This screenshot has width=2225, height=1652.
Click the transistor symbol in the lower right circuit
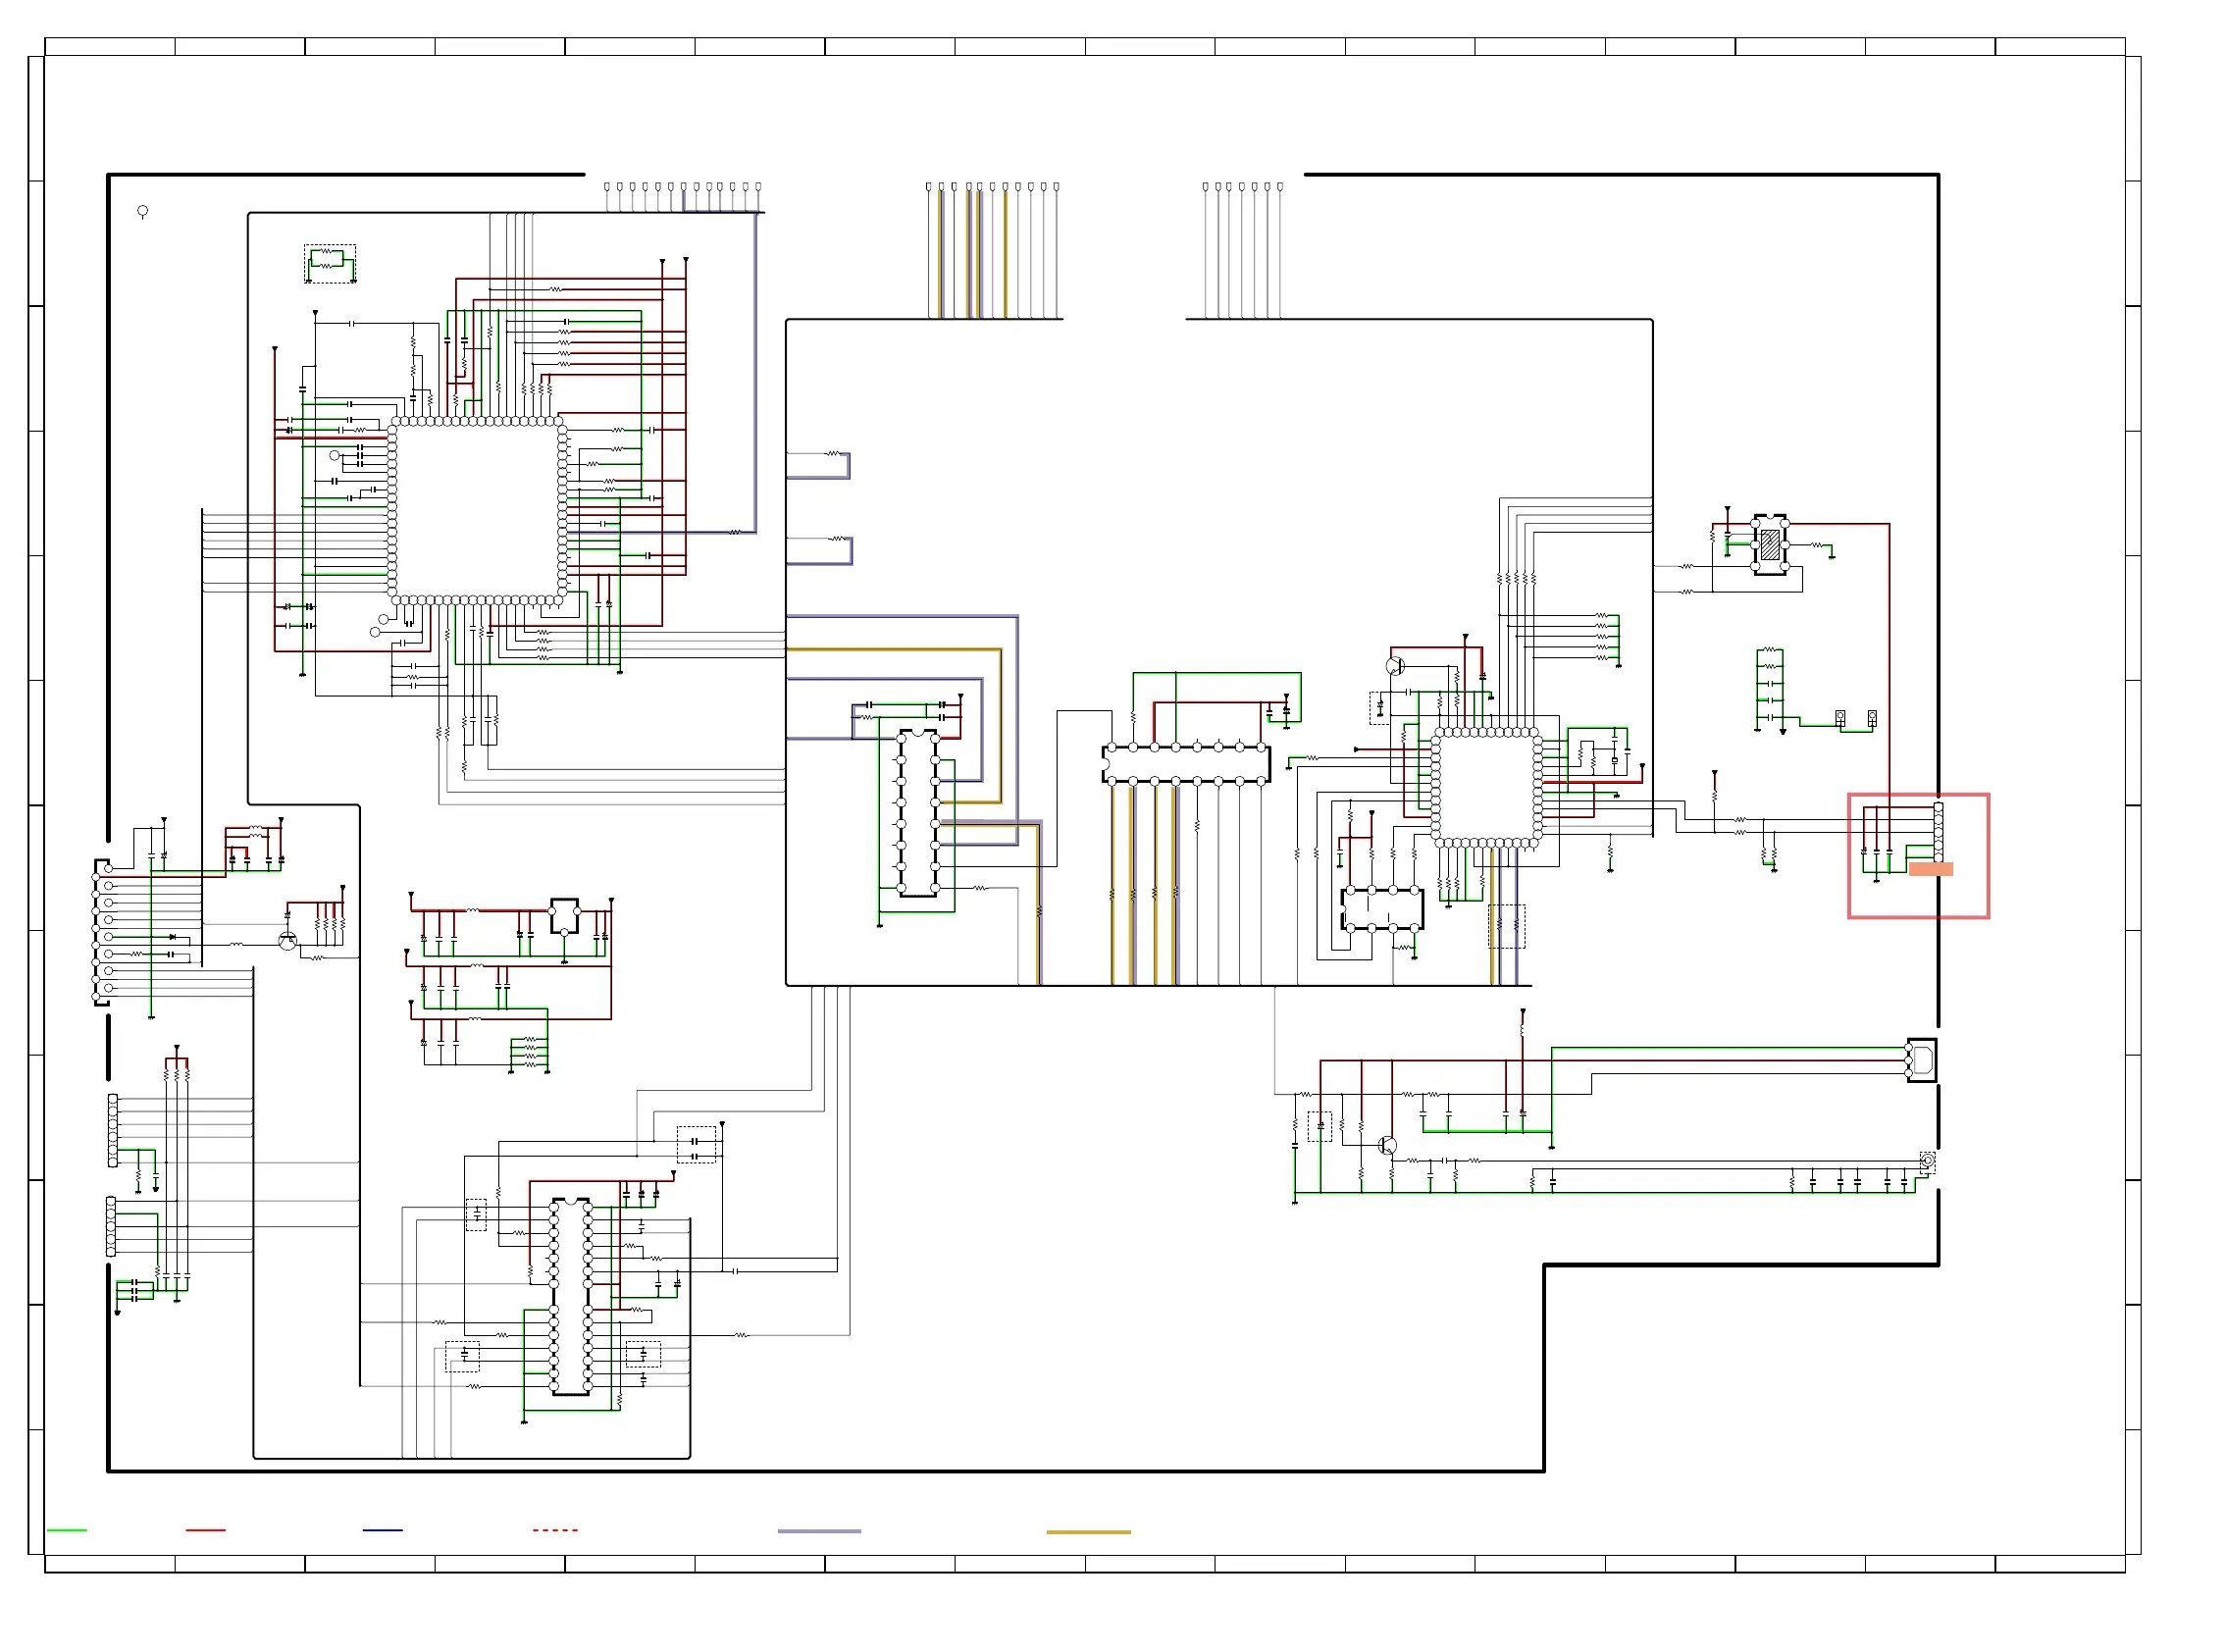tap(1387, 1145)
